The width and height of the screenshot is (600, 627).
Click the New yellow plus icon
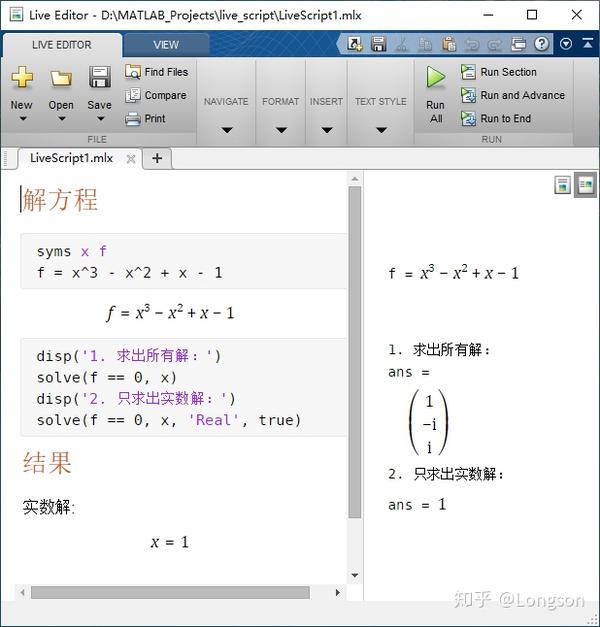tap(22, 76)
